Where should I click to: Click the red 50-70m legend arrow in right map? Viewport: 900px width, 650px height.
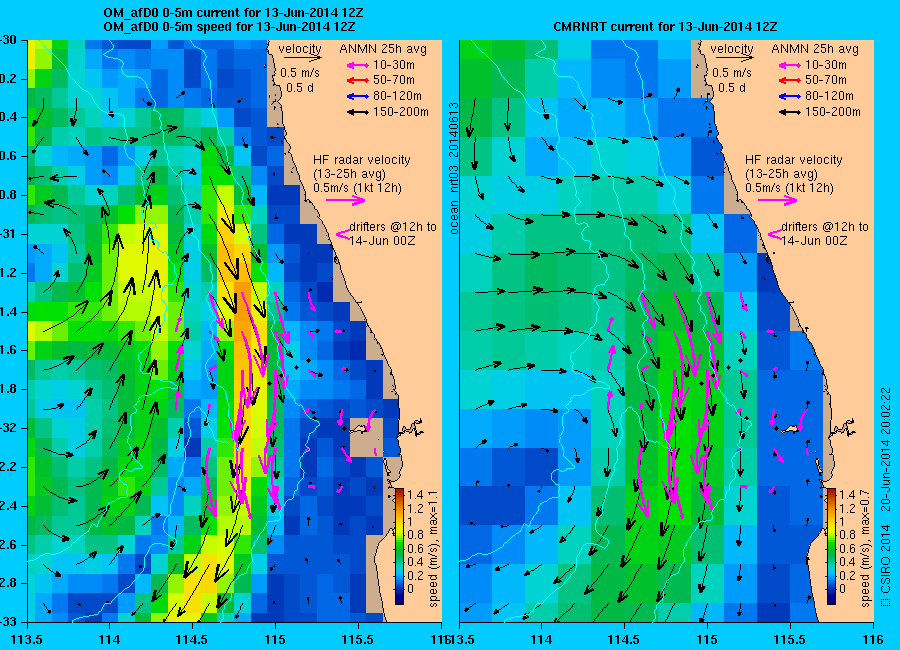pos(790,80)
